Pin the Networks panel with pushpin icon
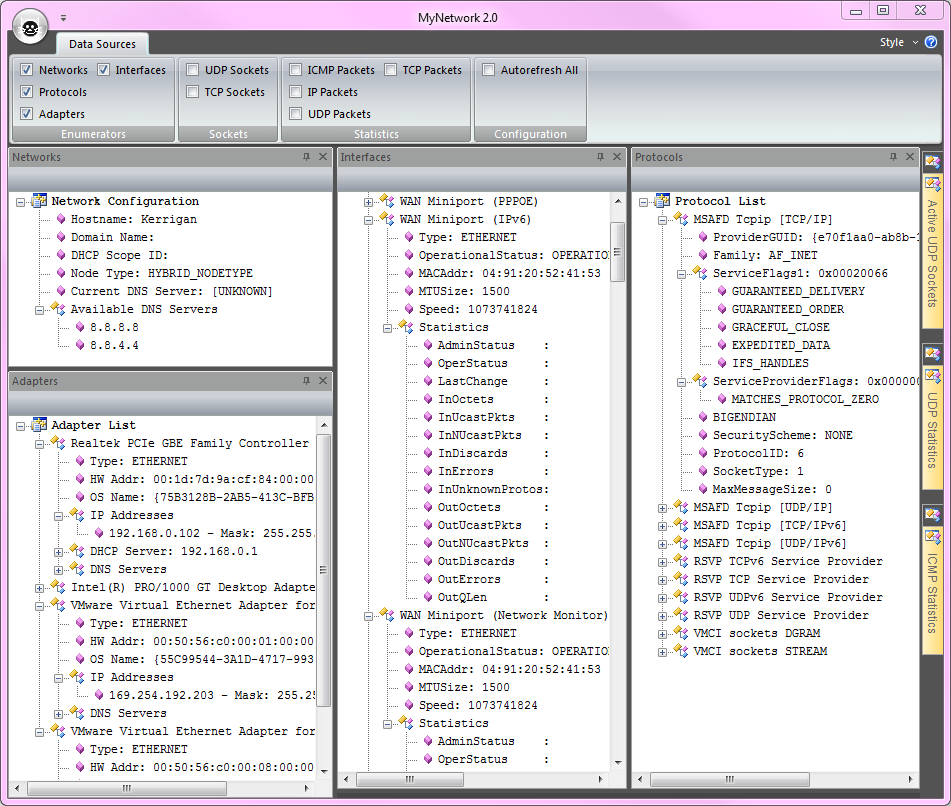 (306, 157)
